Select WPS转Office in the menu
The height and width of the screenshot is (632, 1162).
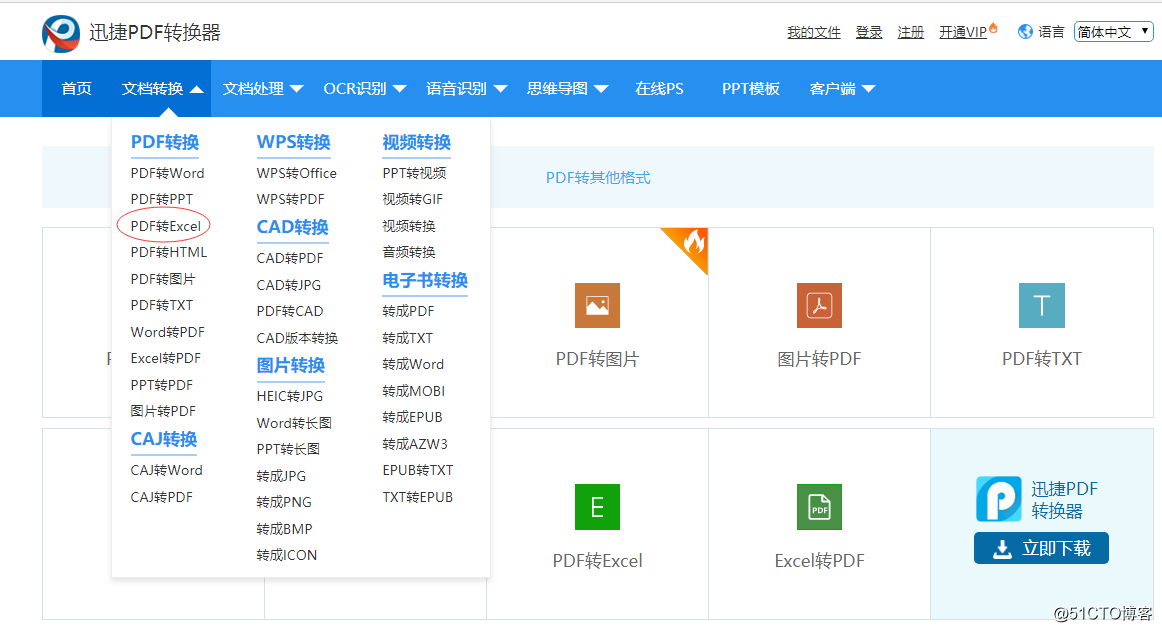pos(296,173)
